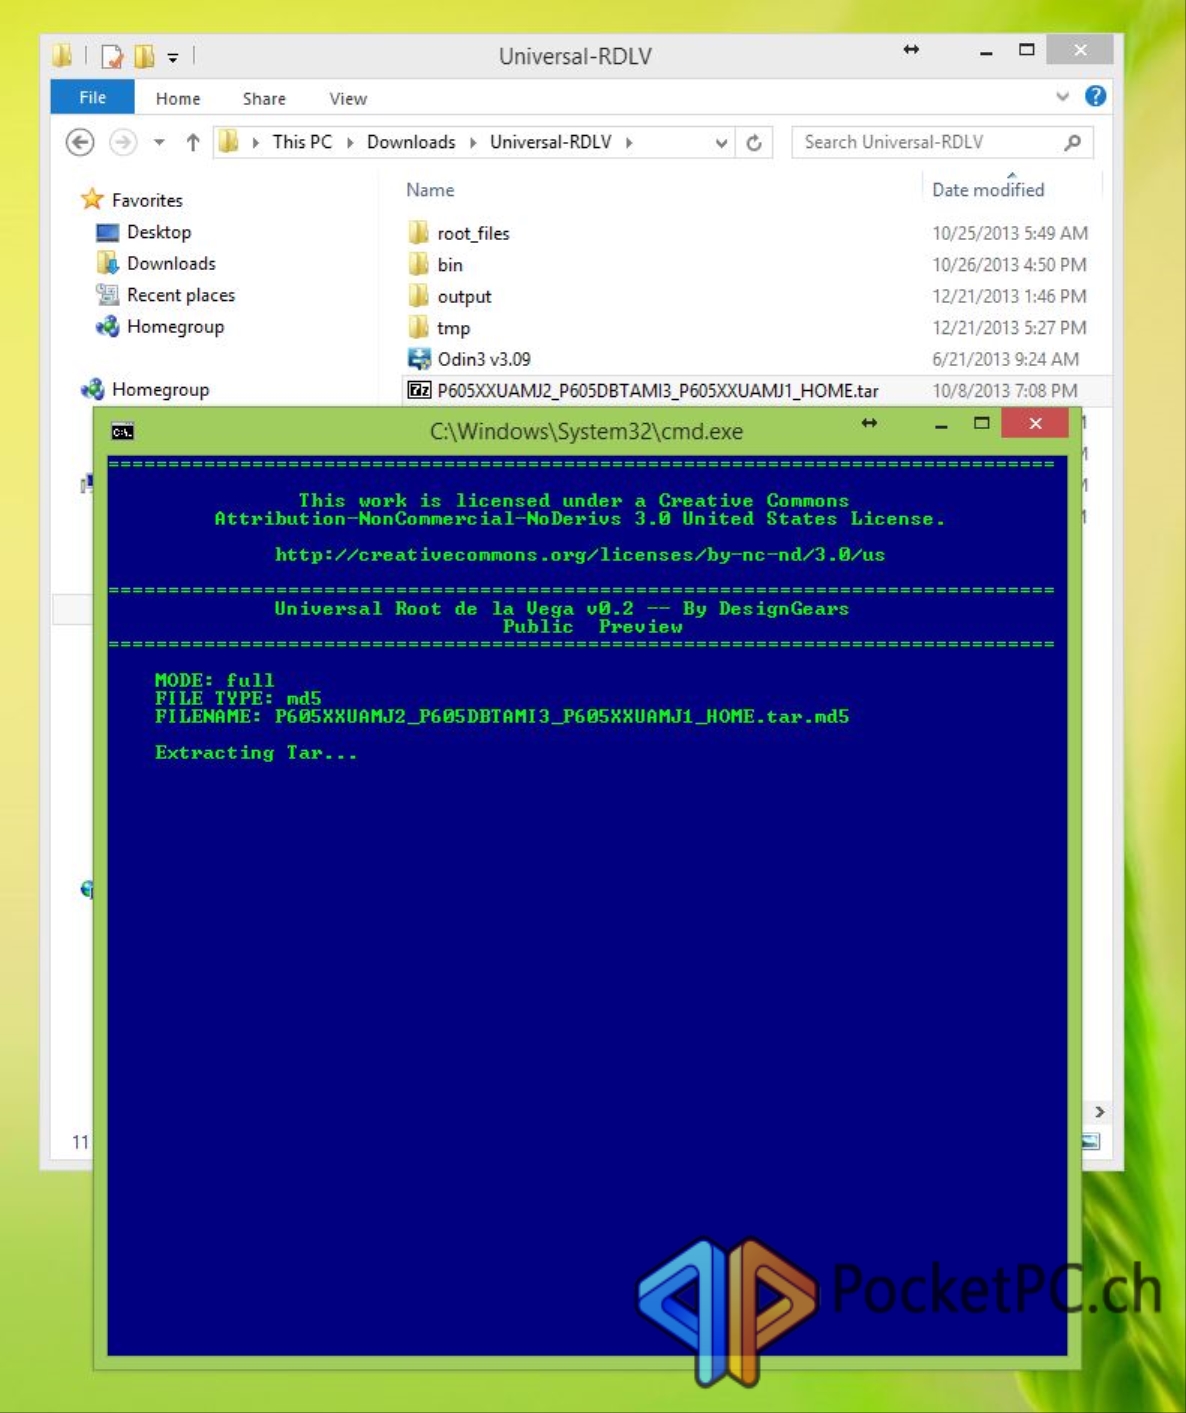Open the recent locations dropdown arrow

[x=159, y=142]
